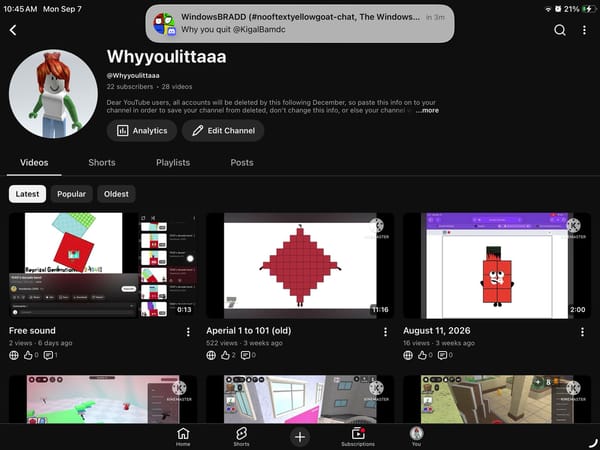The image size is (600, 450).
Task: Open the window room gameplay video thumbnail
Action: point(300,399)
